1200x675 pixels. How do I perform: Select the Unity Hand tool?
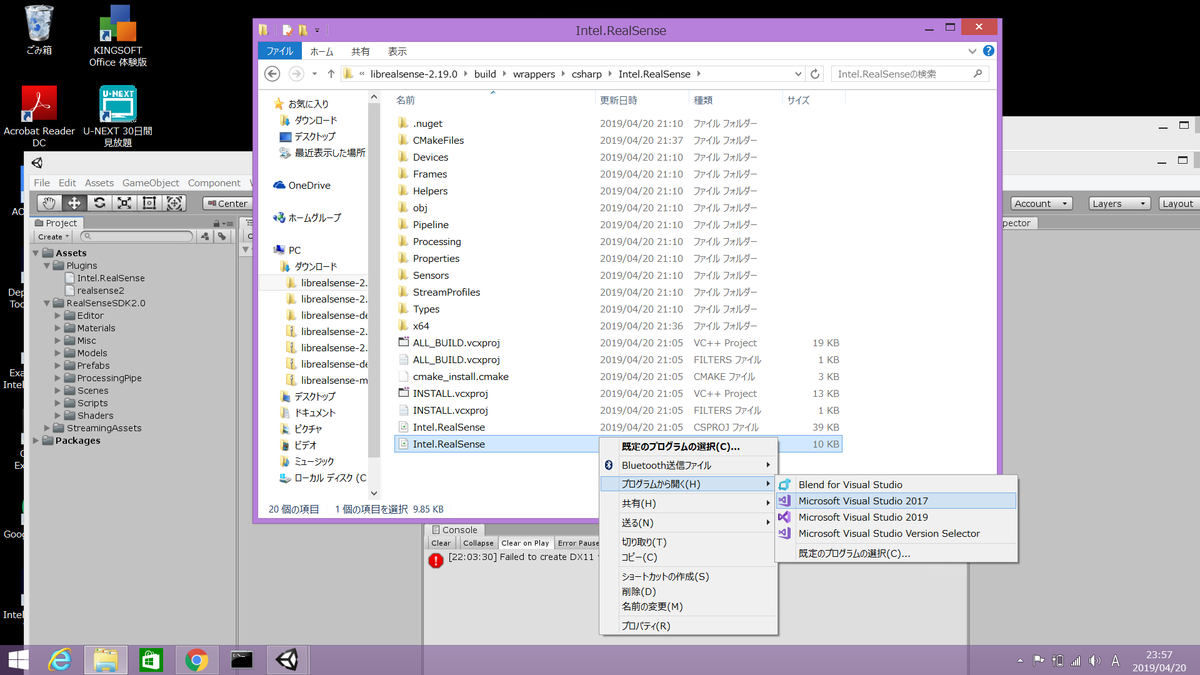point(50,203)
